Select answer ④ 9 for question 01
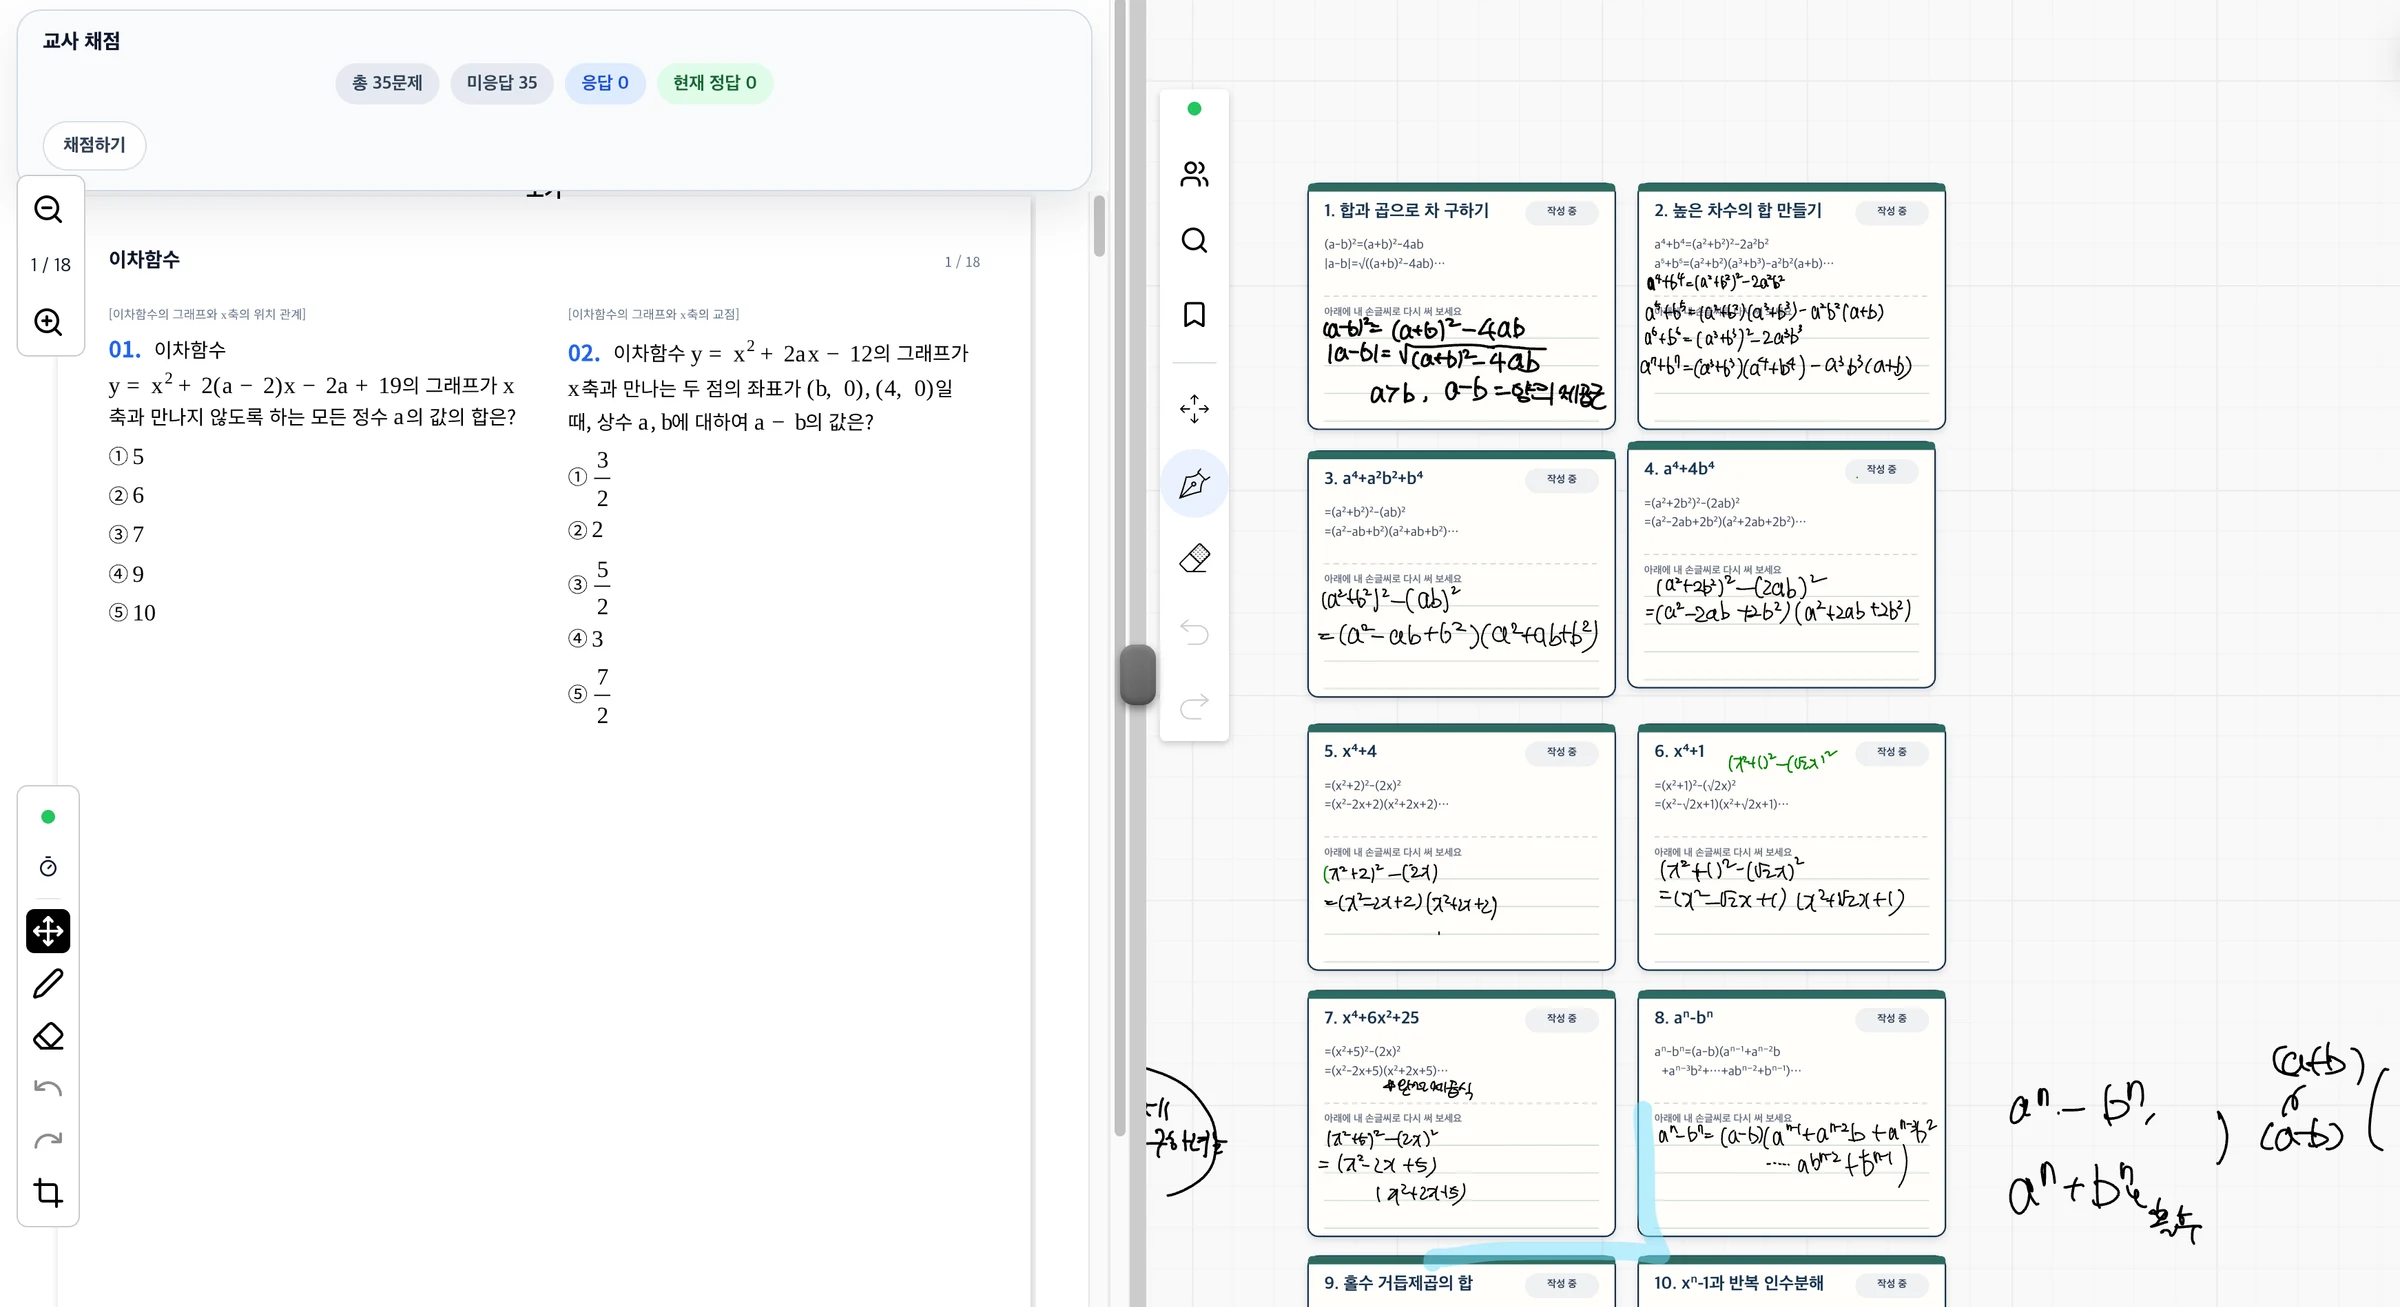The image size is (2400, 1307). [x=127, y=574]
